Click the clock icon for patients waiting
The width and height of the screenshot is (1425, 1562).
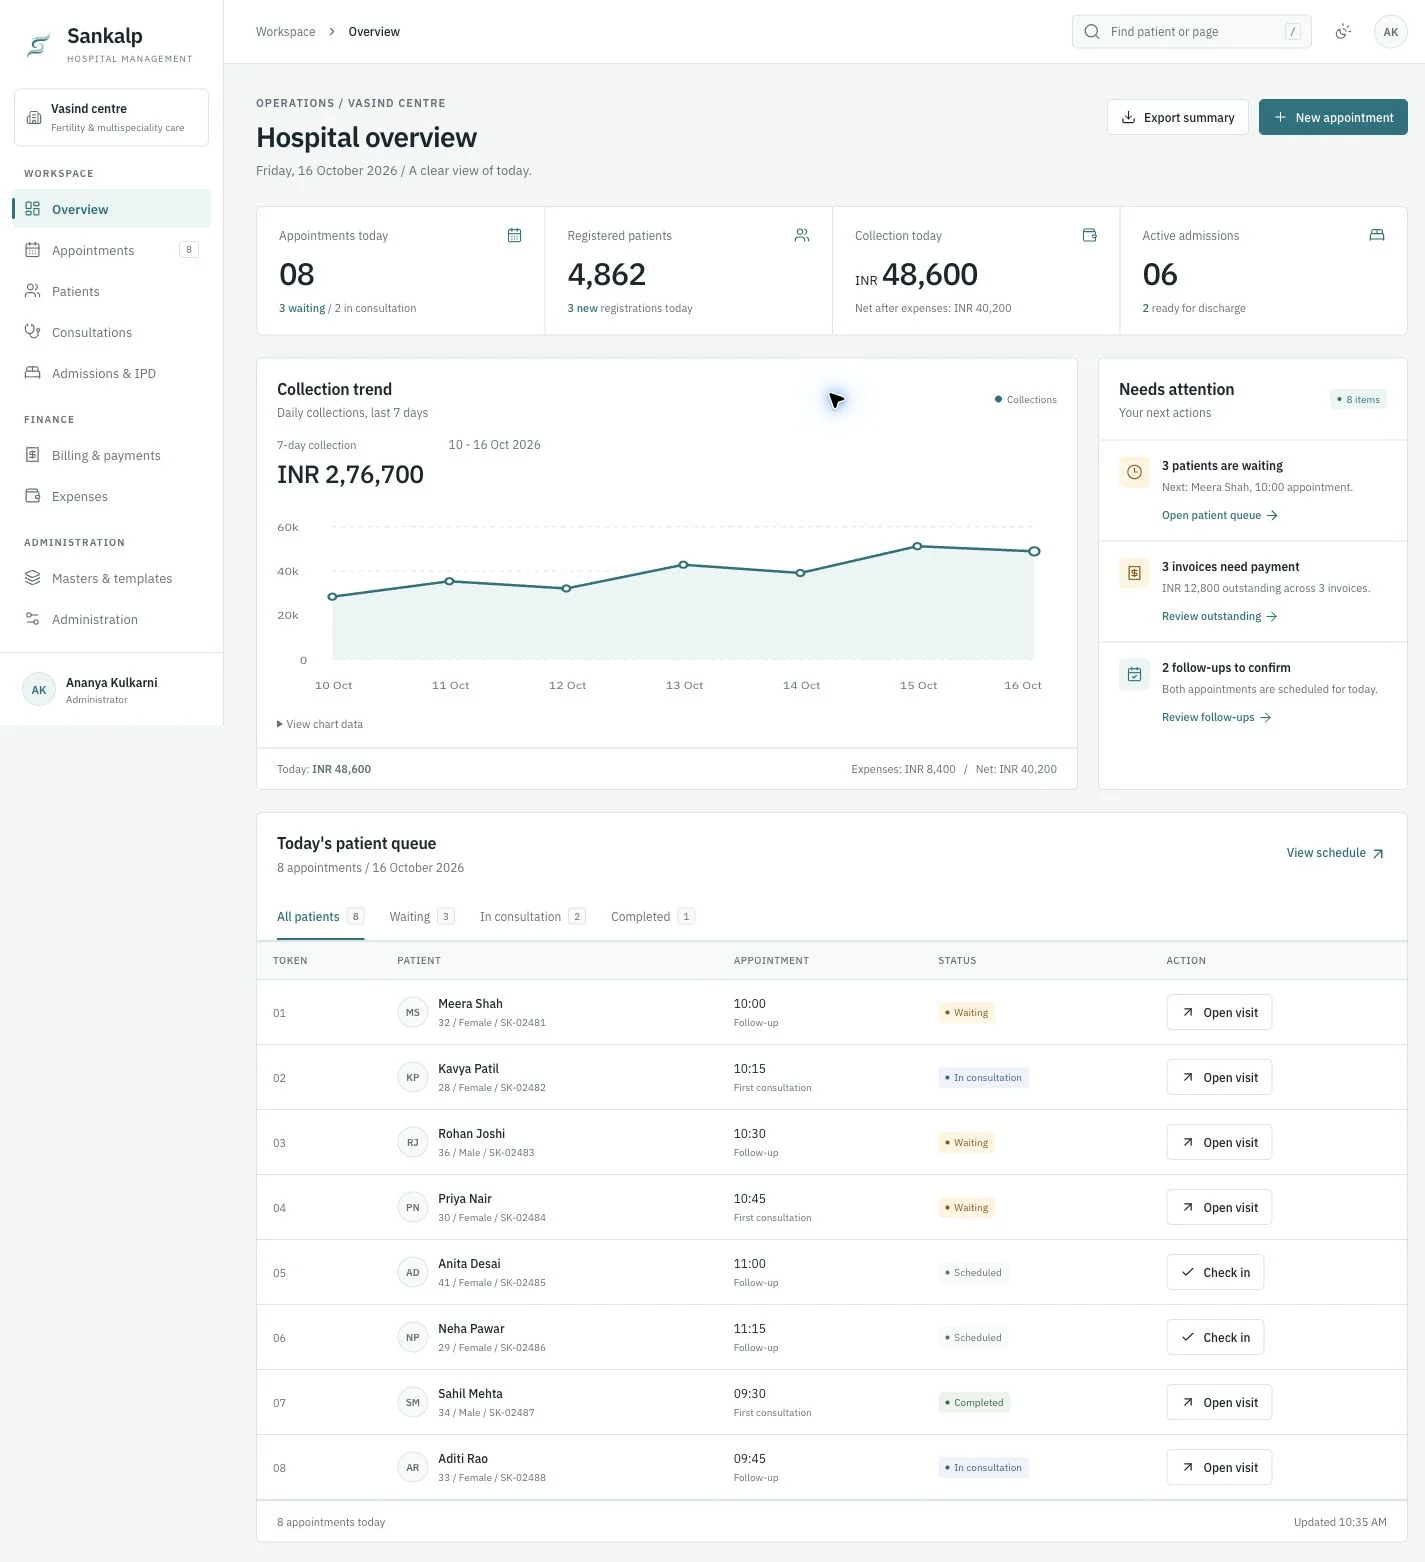tap(1134, 472)
